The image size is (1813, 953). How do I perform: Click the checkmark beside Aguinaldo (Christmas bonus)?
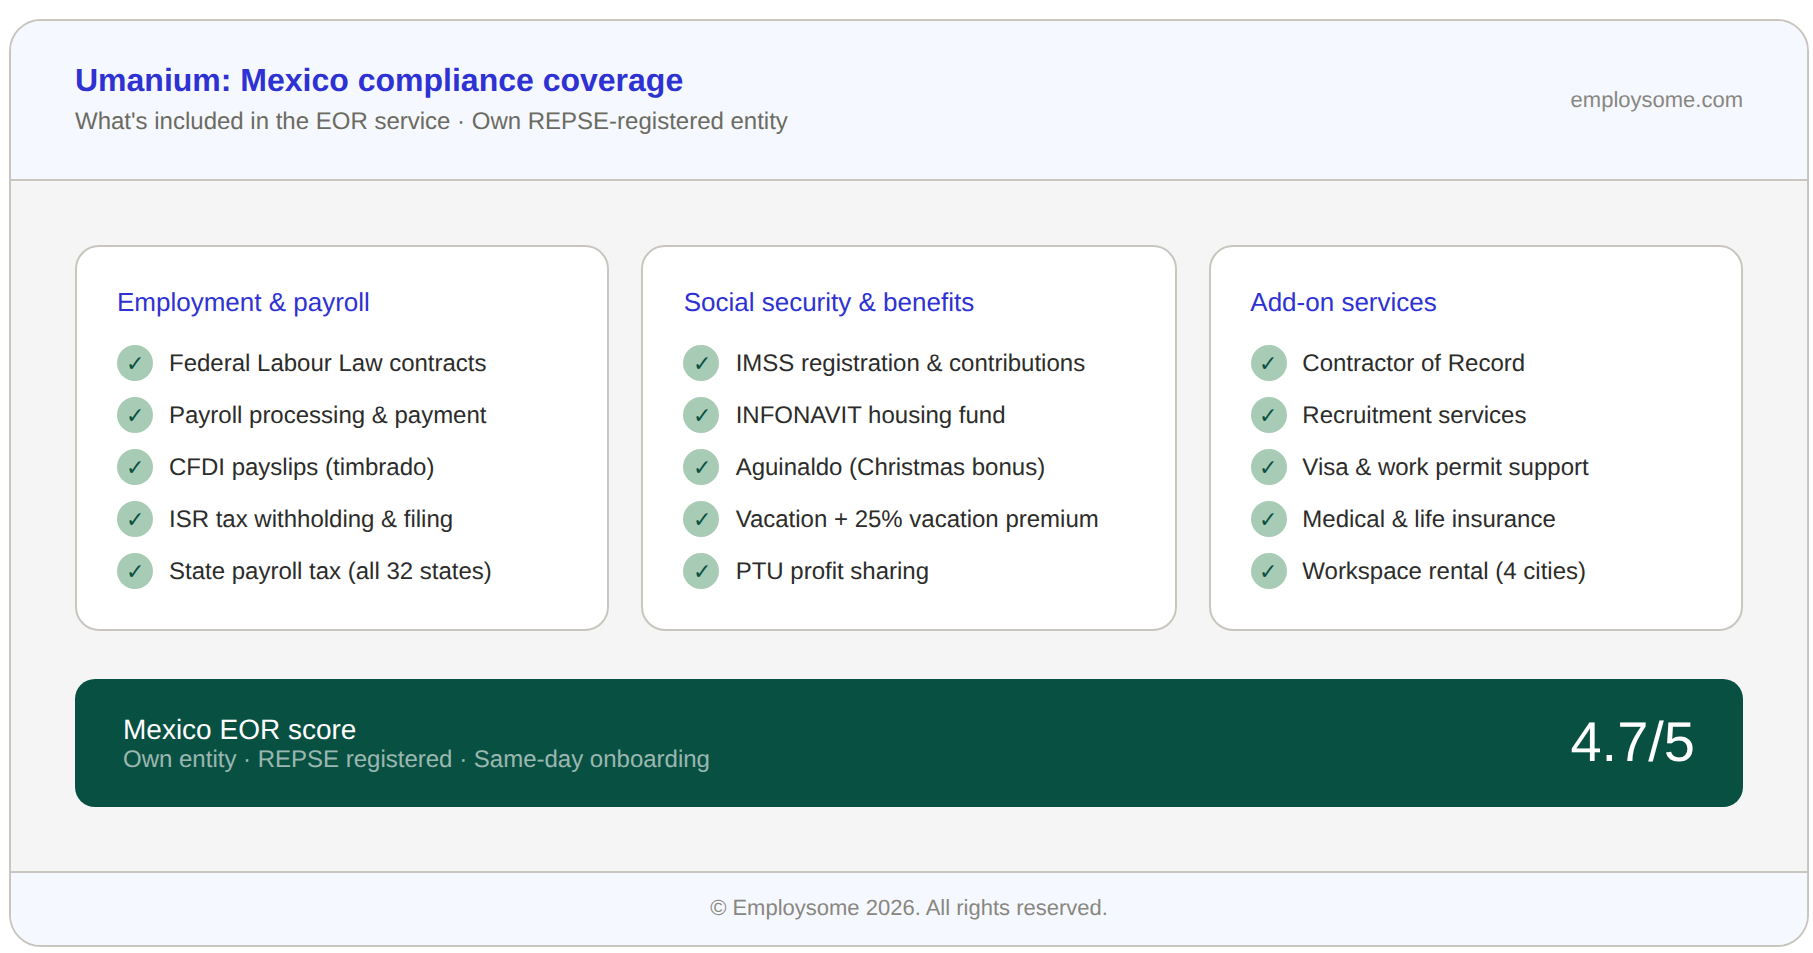pyautogui.click(x=701, y=467)
